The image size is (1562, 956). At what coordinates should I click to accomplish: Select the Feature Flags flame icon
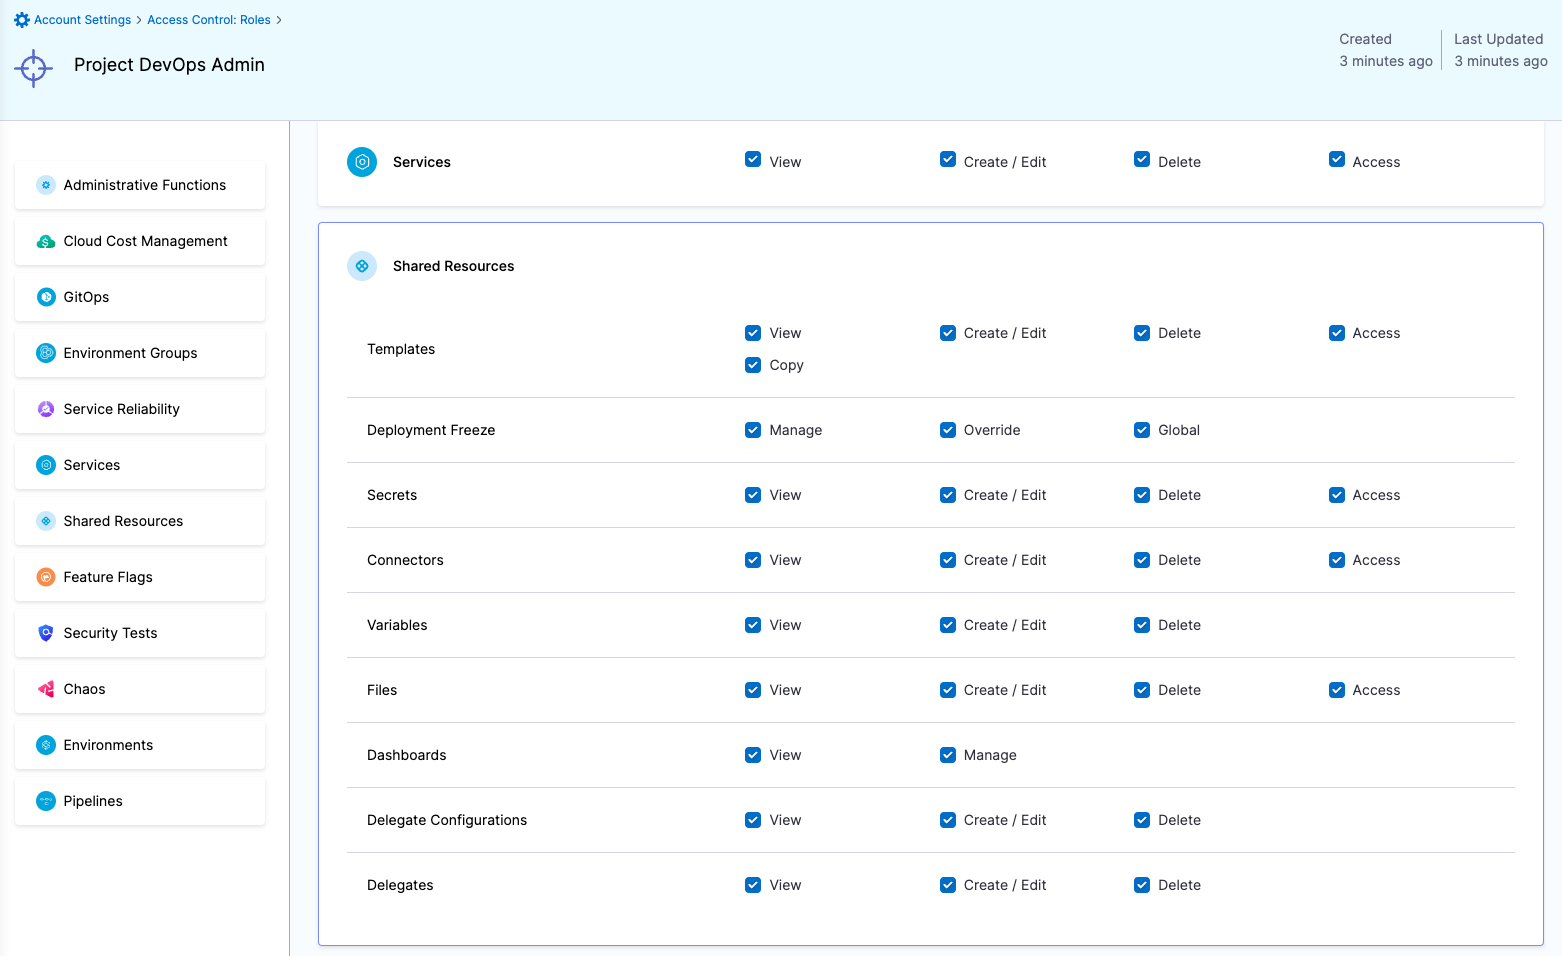click(x=45, y=577)
